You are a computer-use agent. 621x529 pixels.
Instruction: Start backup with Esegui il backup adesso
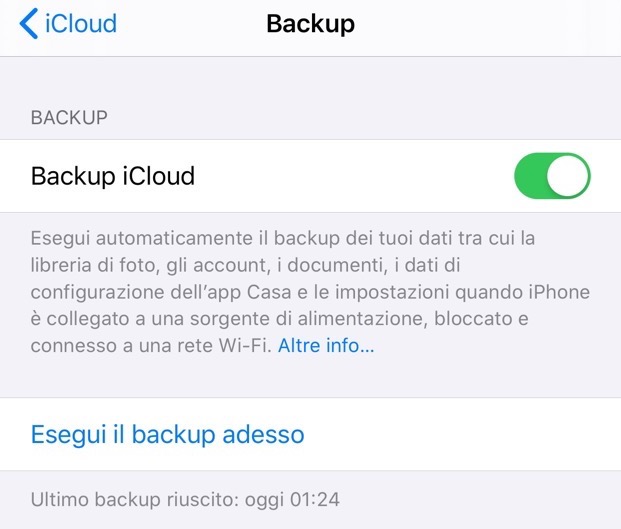click(x=168, y=434)
